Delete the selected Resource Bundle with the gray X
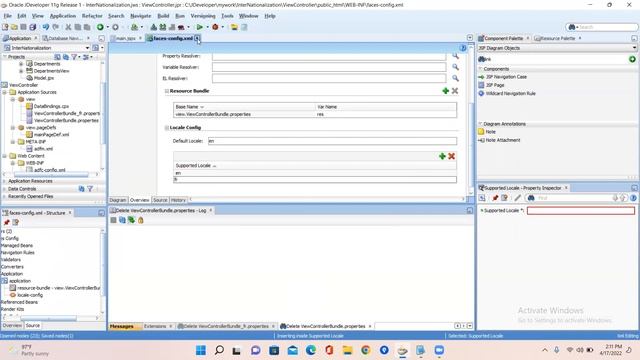Screen dimensions: 640x360 coord(455,91)
